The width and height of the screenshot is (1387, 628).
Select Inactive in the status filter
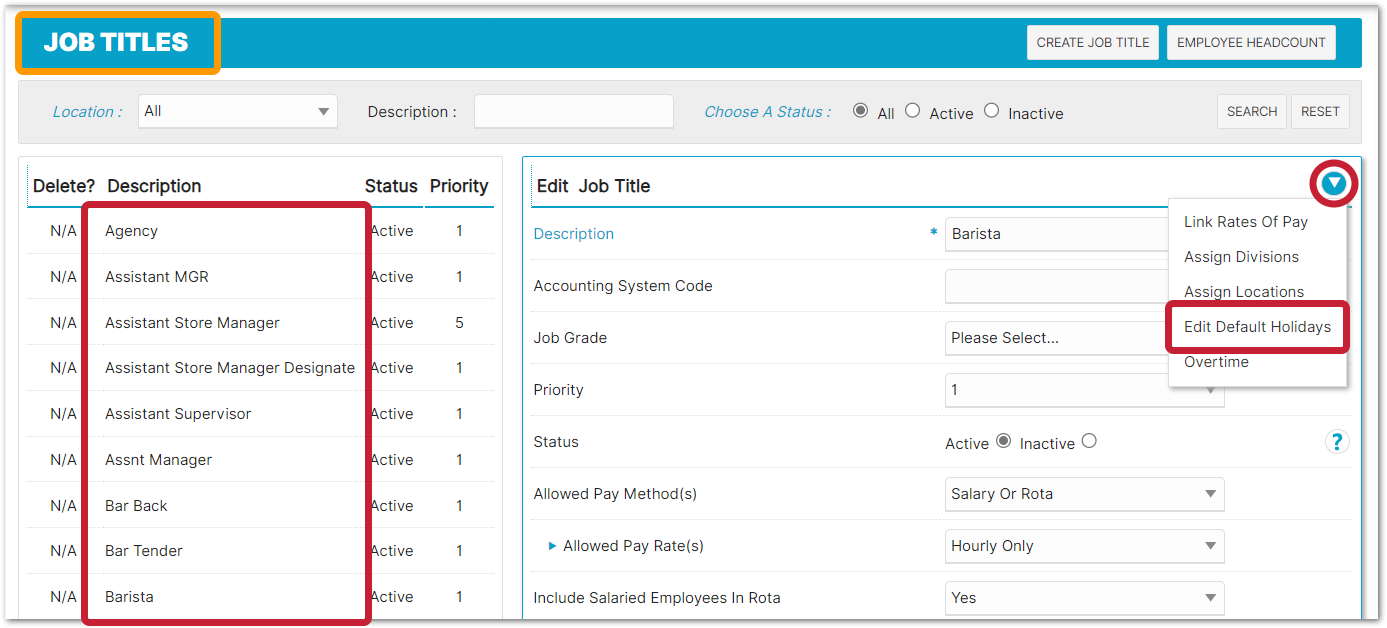tap(991, 111)
